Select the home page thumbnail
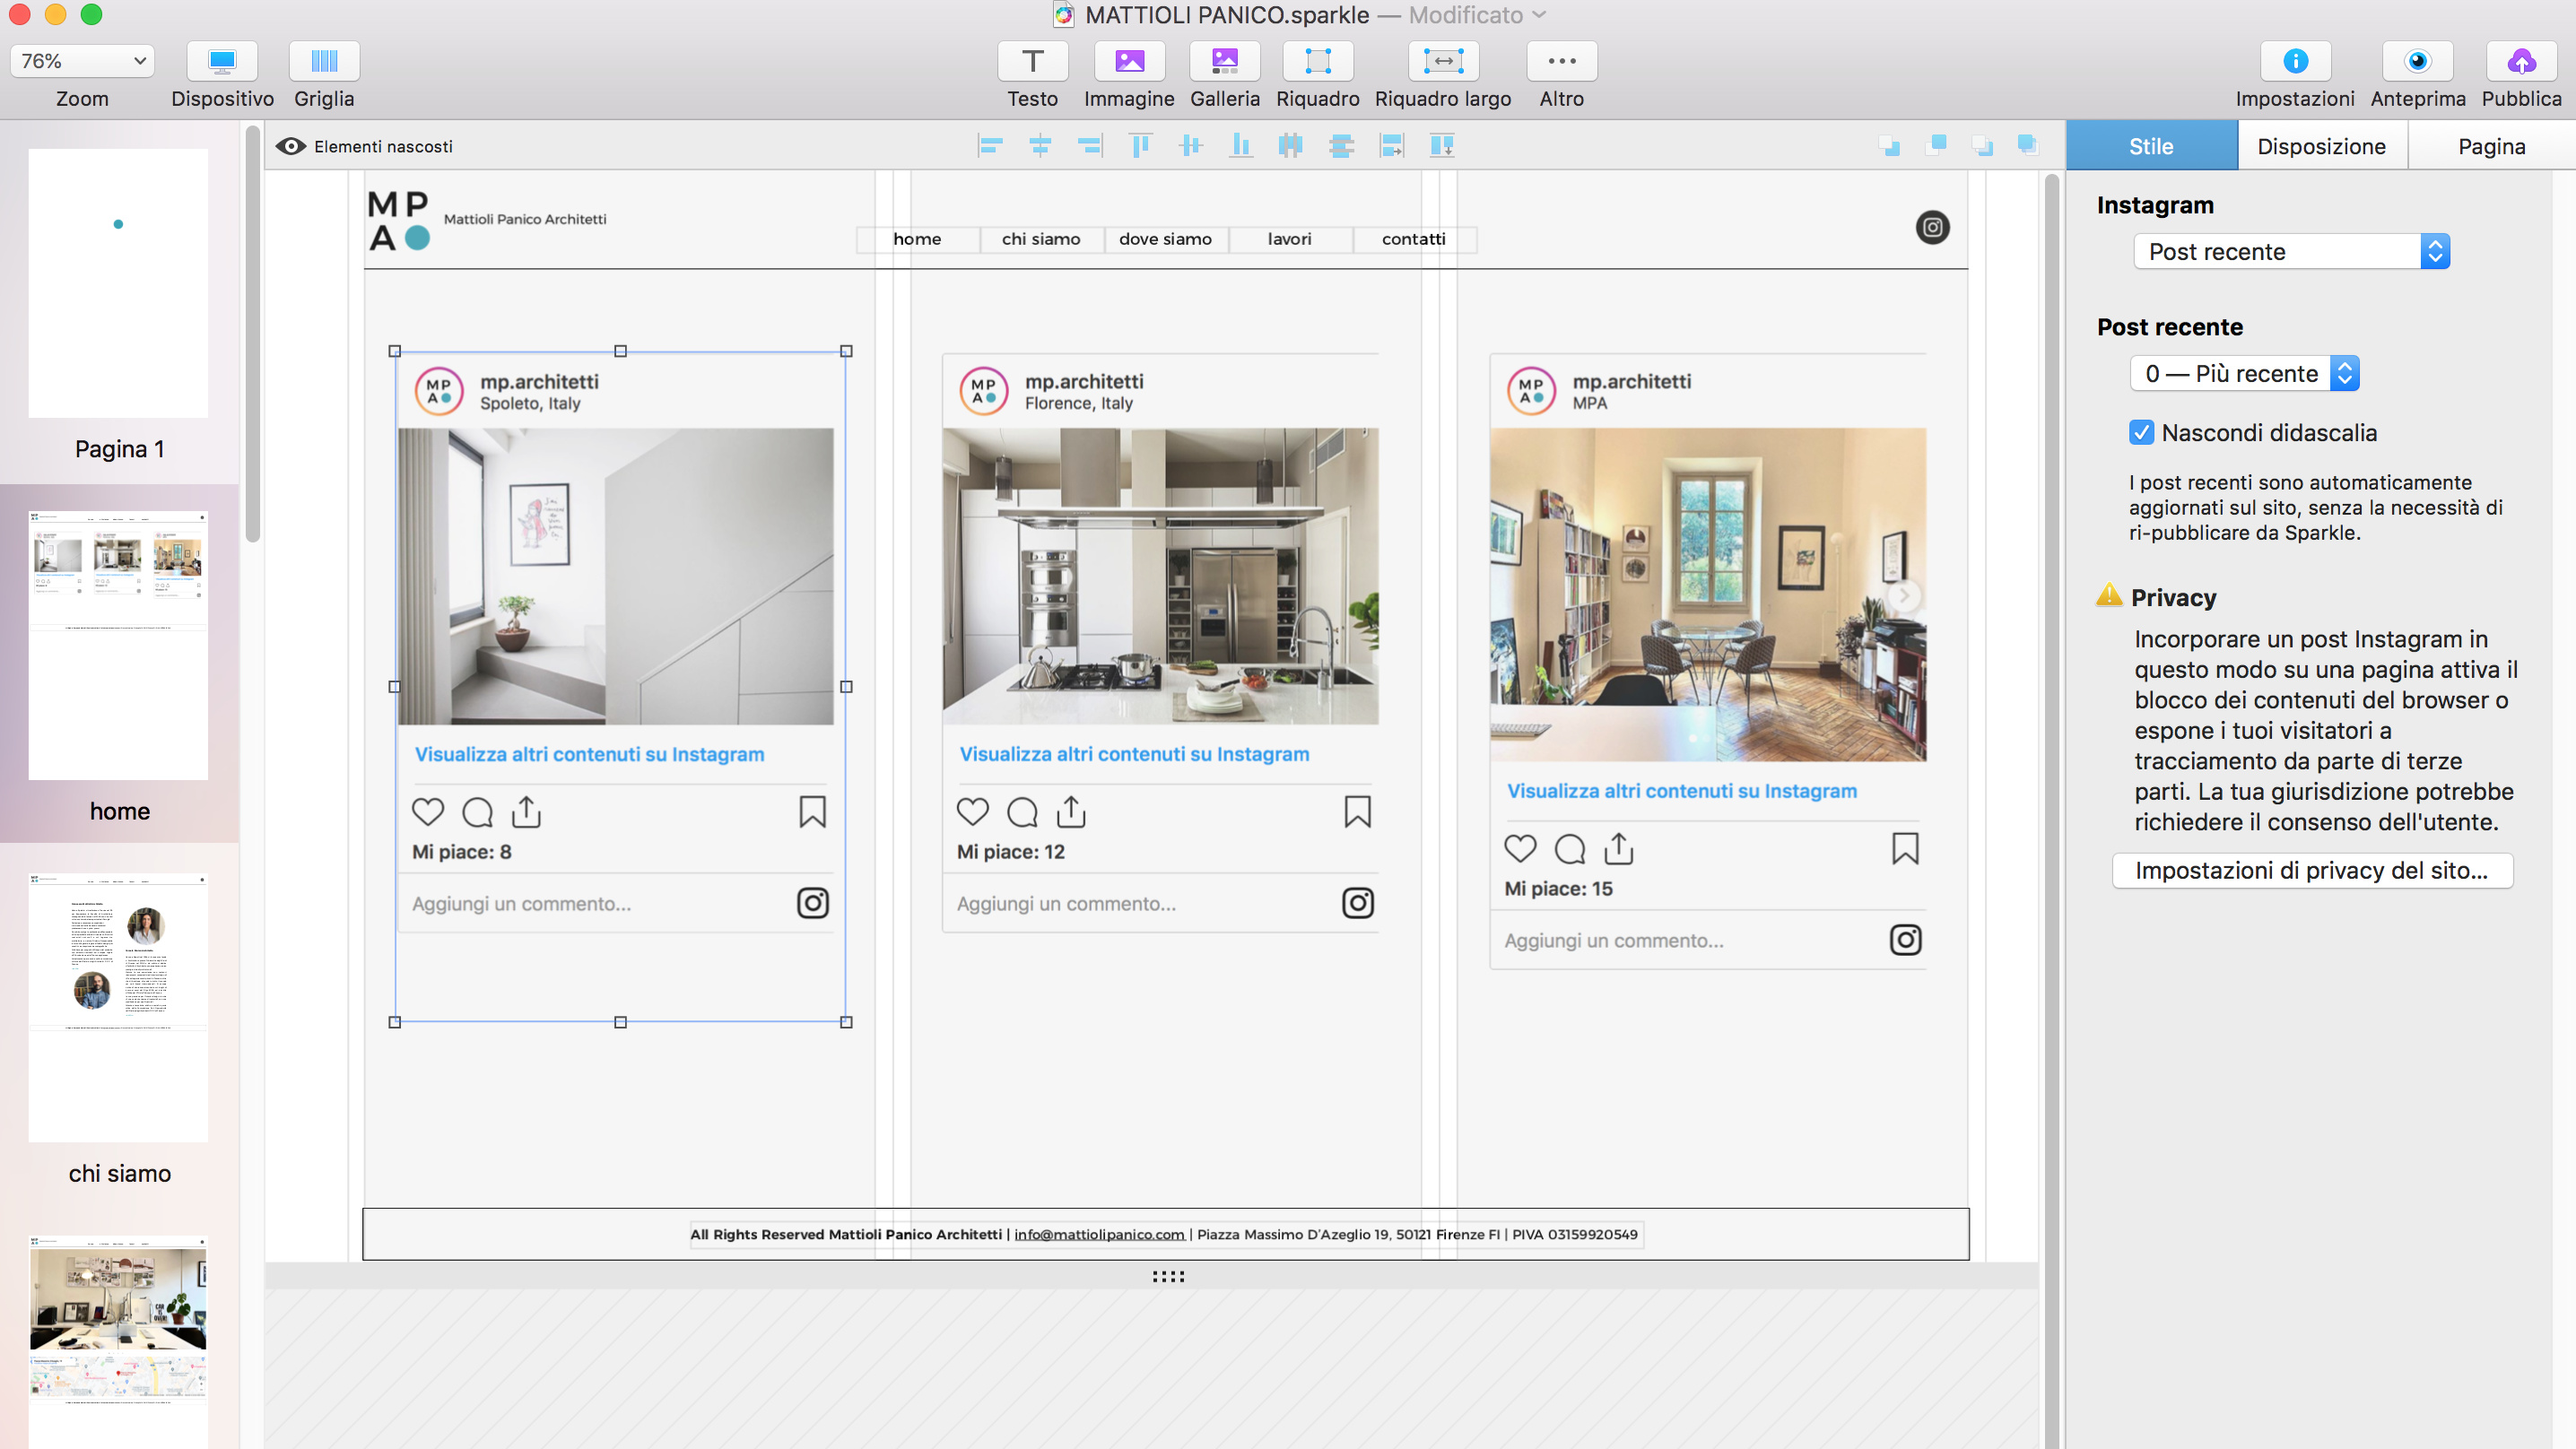This screenshot has width=2576, height=1449. click(x=118, y=645)
